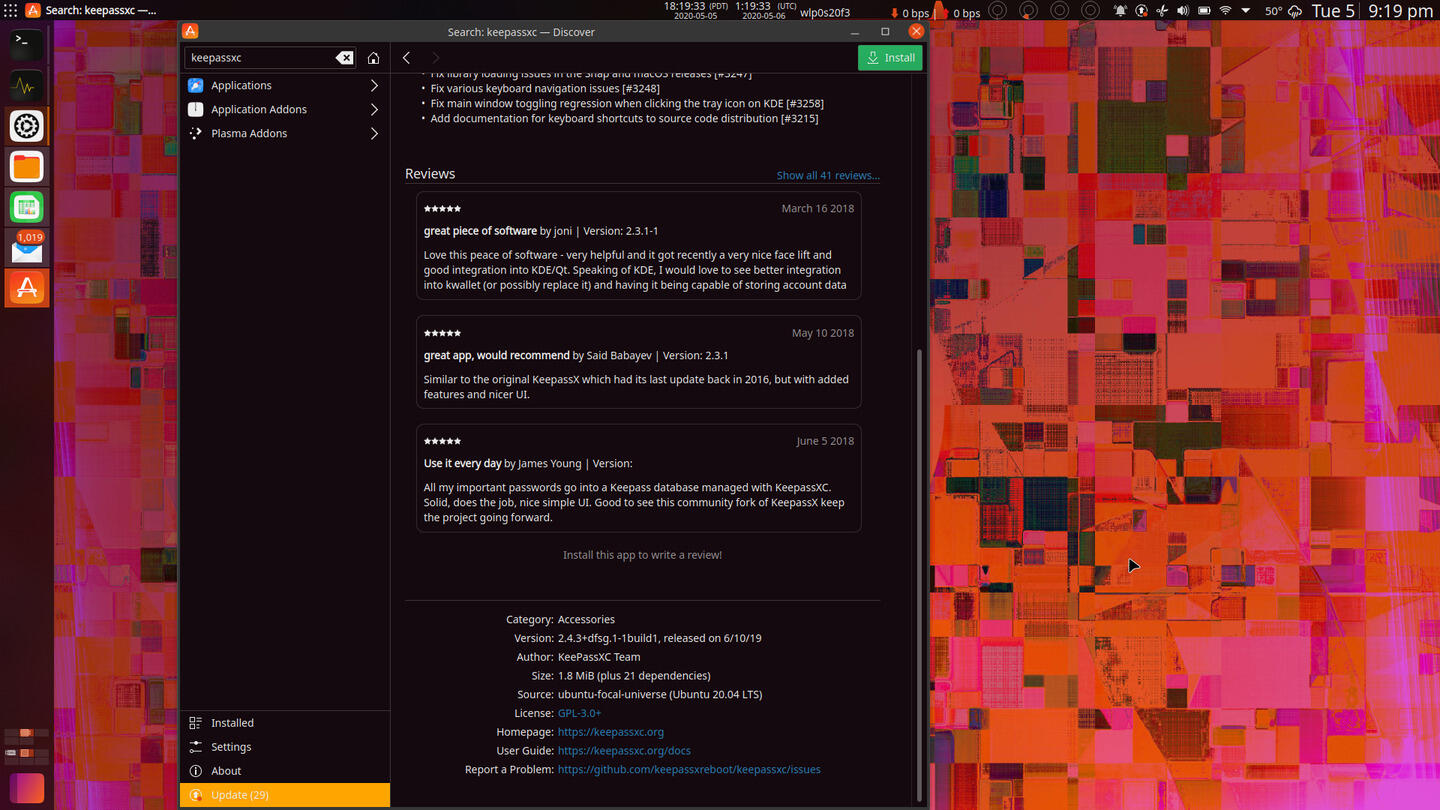Expand Applications chevron arrow
This screenshot has width=1440, height=810.
point(374,85)
